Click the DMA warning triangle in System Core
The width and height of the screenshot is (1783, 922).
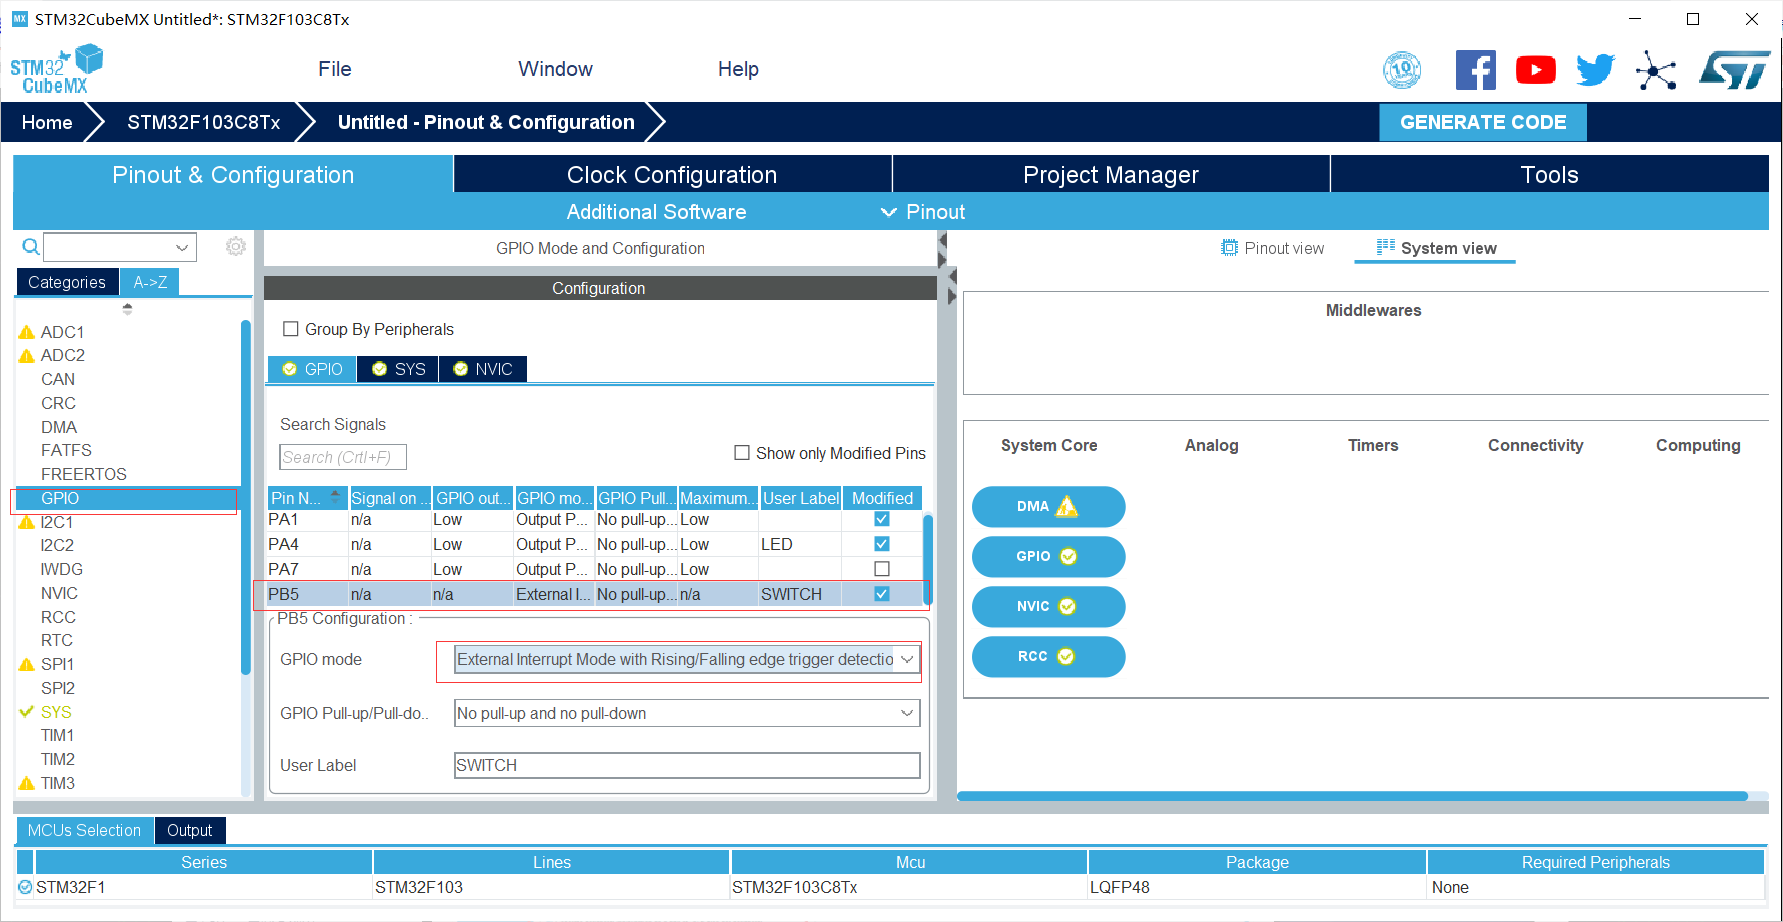[1067, 506]
